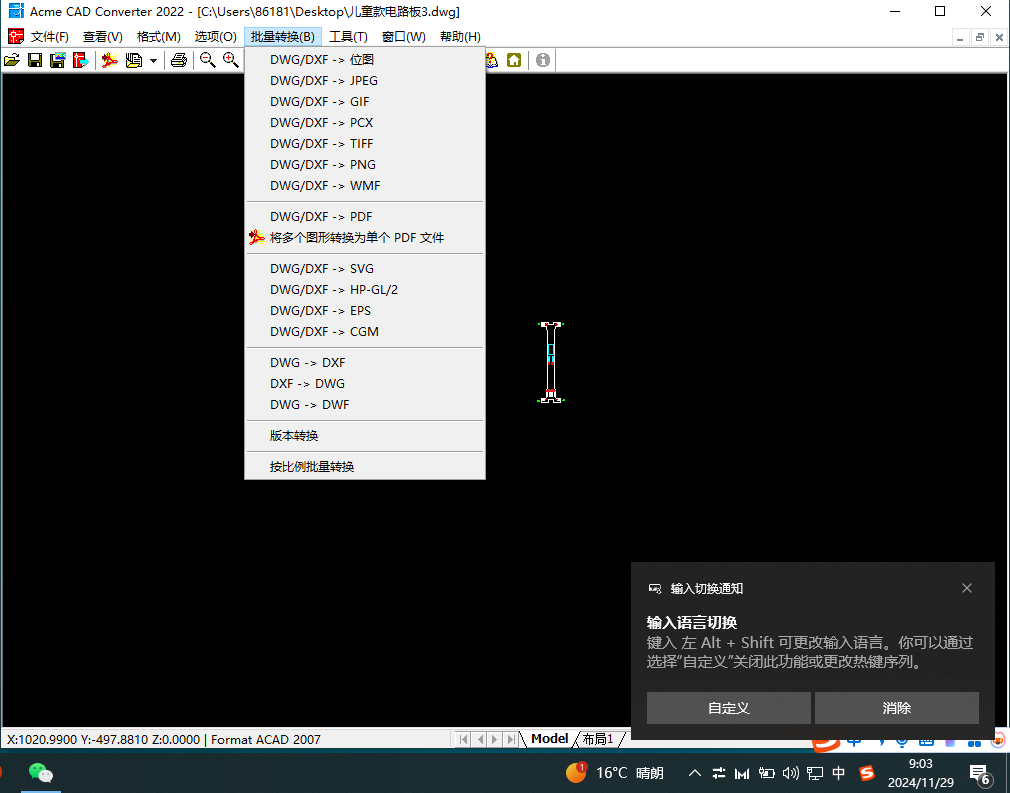
Task: Open the 文件(F) menu
Action: pos(50,37)
